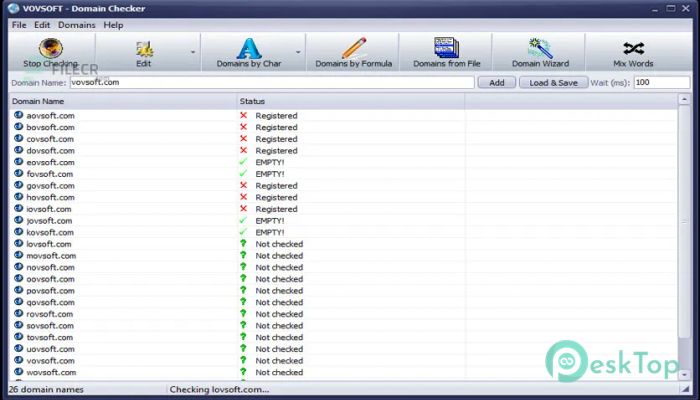Screen dimensions: 700x400
Task: Click the globe icon beside eovsoft.com
Action: point(18,162)
